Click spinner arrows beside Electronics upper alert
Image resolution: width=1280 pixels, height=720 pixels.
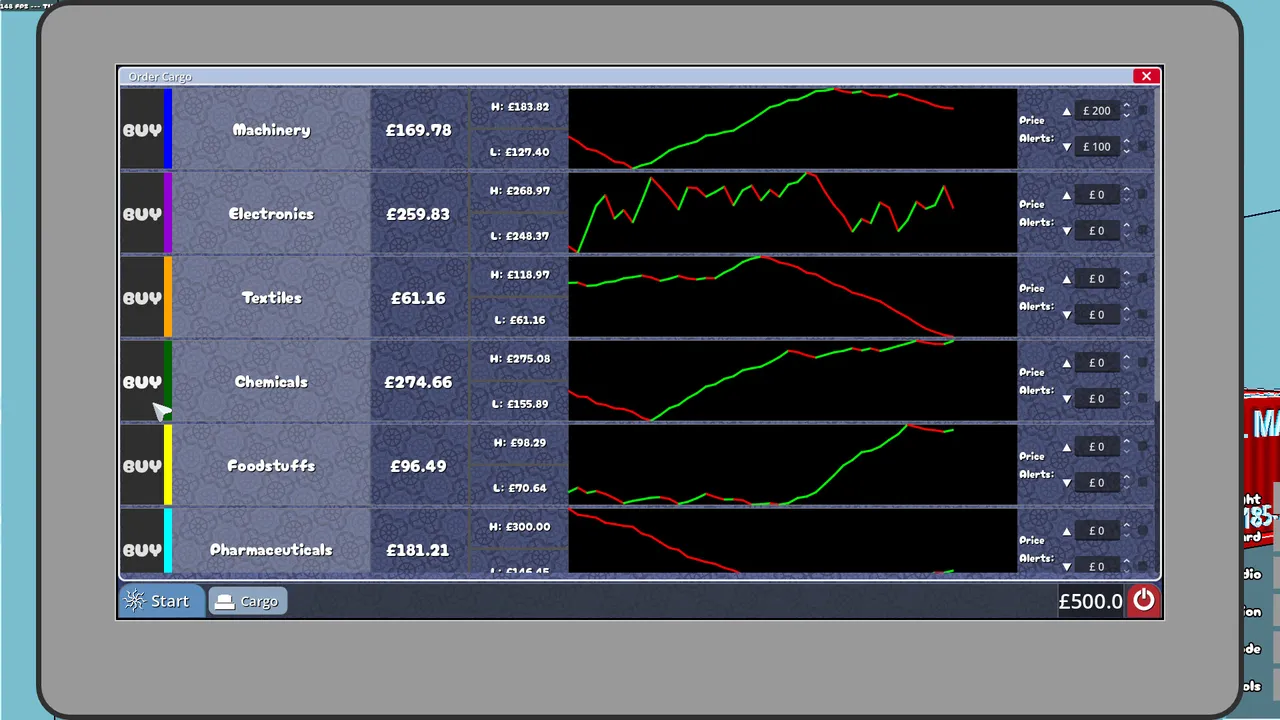click(1126, 195)
